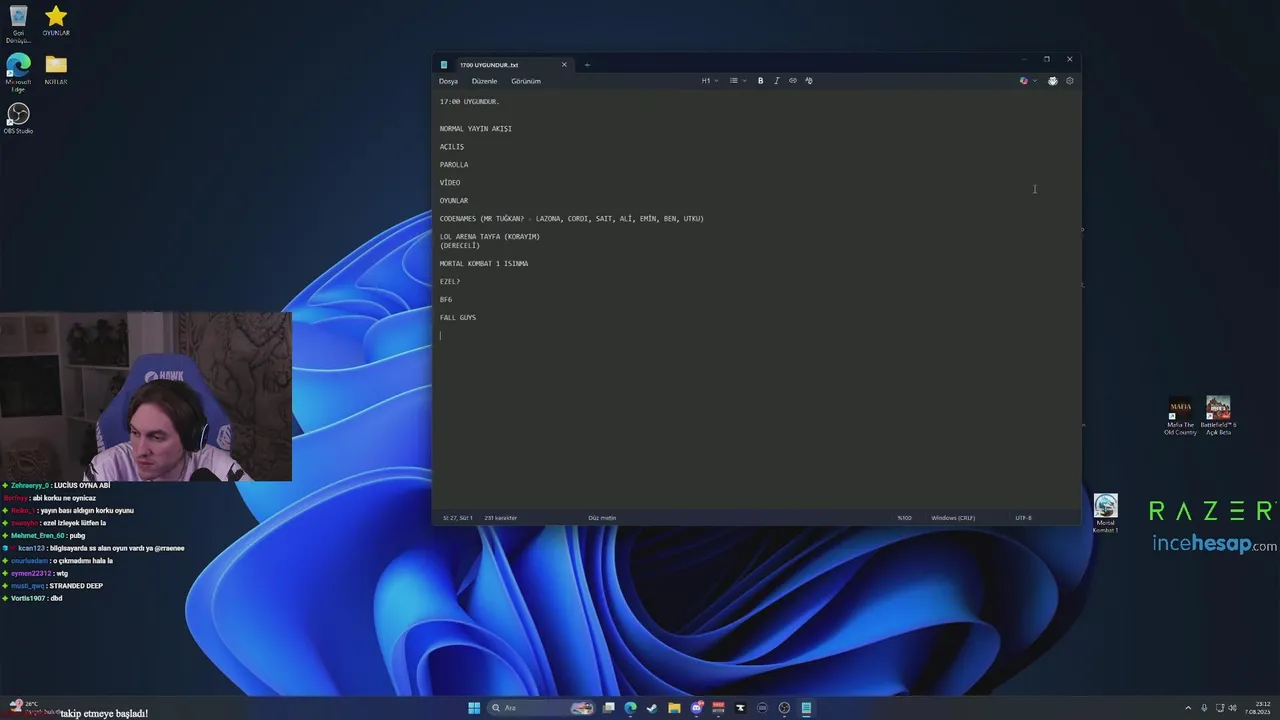
Task: Click the text line NORMAL YAYIN AKIŞI
Action: point(476,129)
